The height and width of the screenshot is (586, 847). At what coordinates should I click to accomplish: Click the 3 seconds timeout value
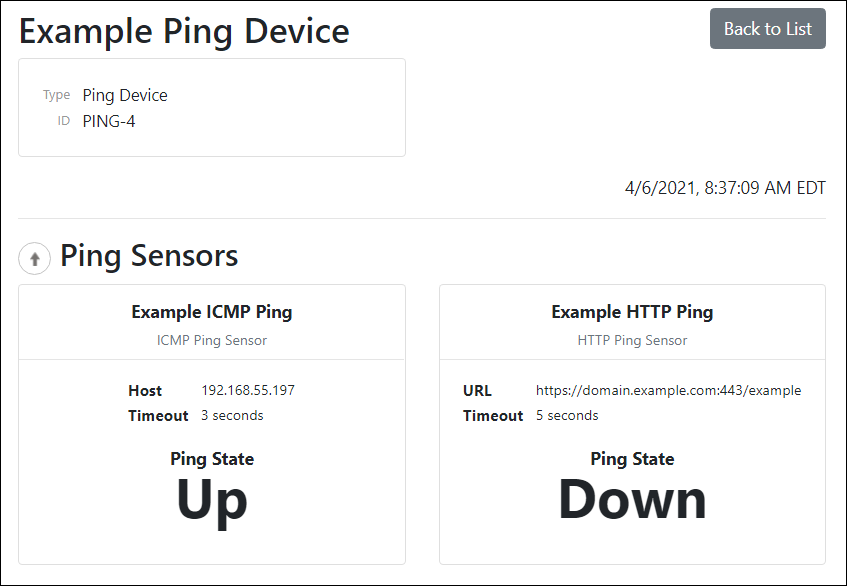232,415
